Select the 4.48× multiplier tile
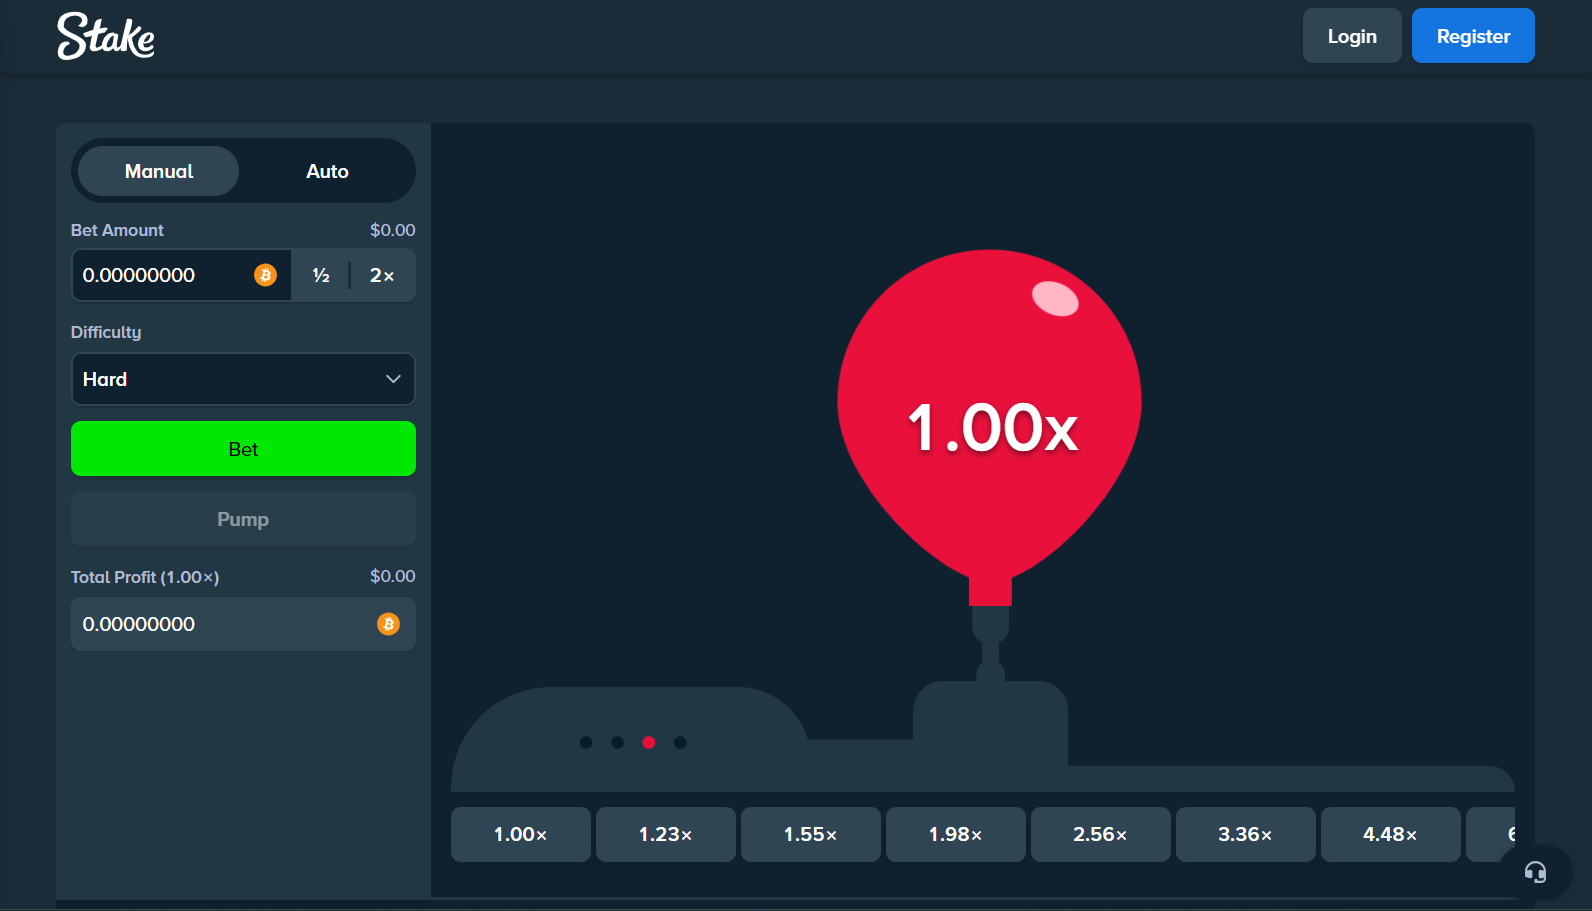The width and height of the screenshot is (1592, 911). (x=1390, y=834)
